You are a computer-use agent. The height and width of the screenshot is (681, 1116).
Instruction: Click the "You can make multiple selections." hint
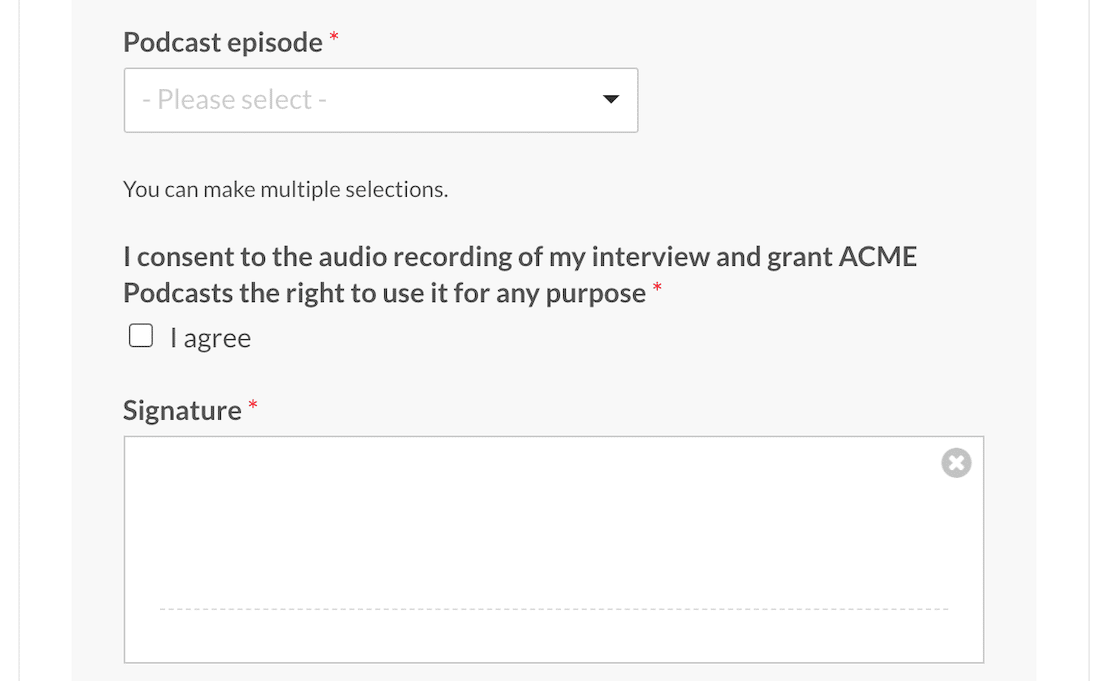(x=285, y=189)
